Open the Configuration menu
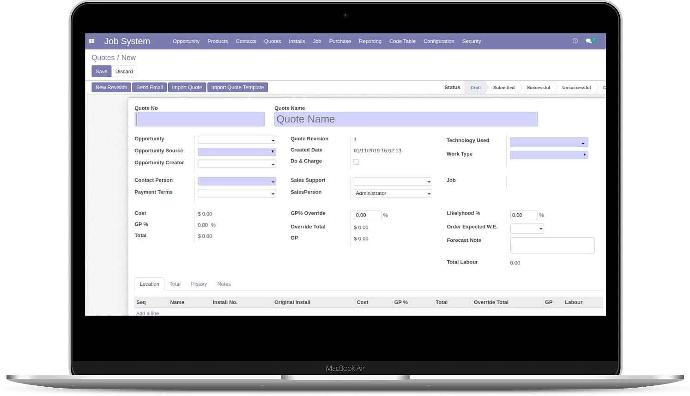The image size is (690, 396). pyautogui.click(x=439, y=41)
